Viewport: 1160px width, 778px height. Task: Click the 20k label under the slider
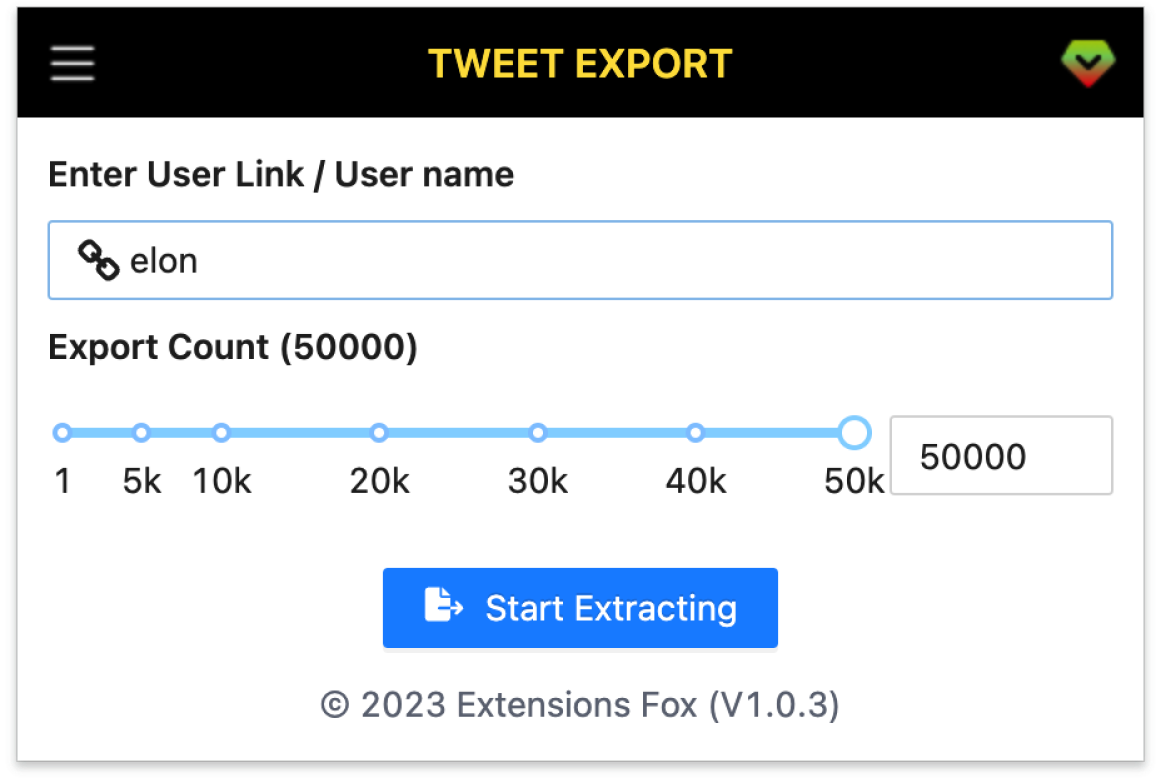tap(379, 482)
